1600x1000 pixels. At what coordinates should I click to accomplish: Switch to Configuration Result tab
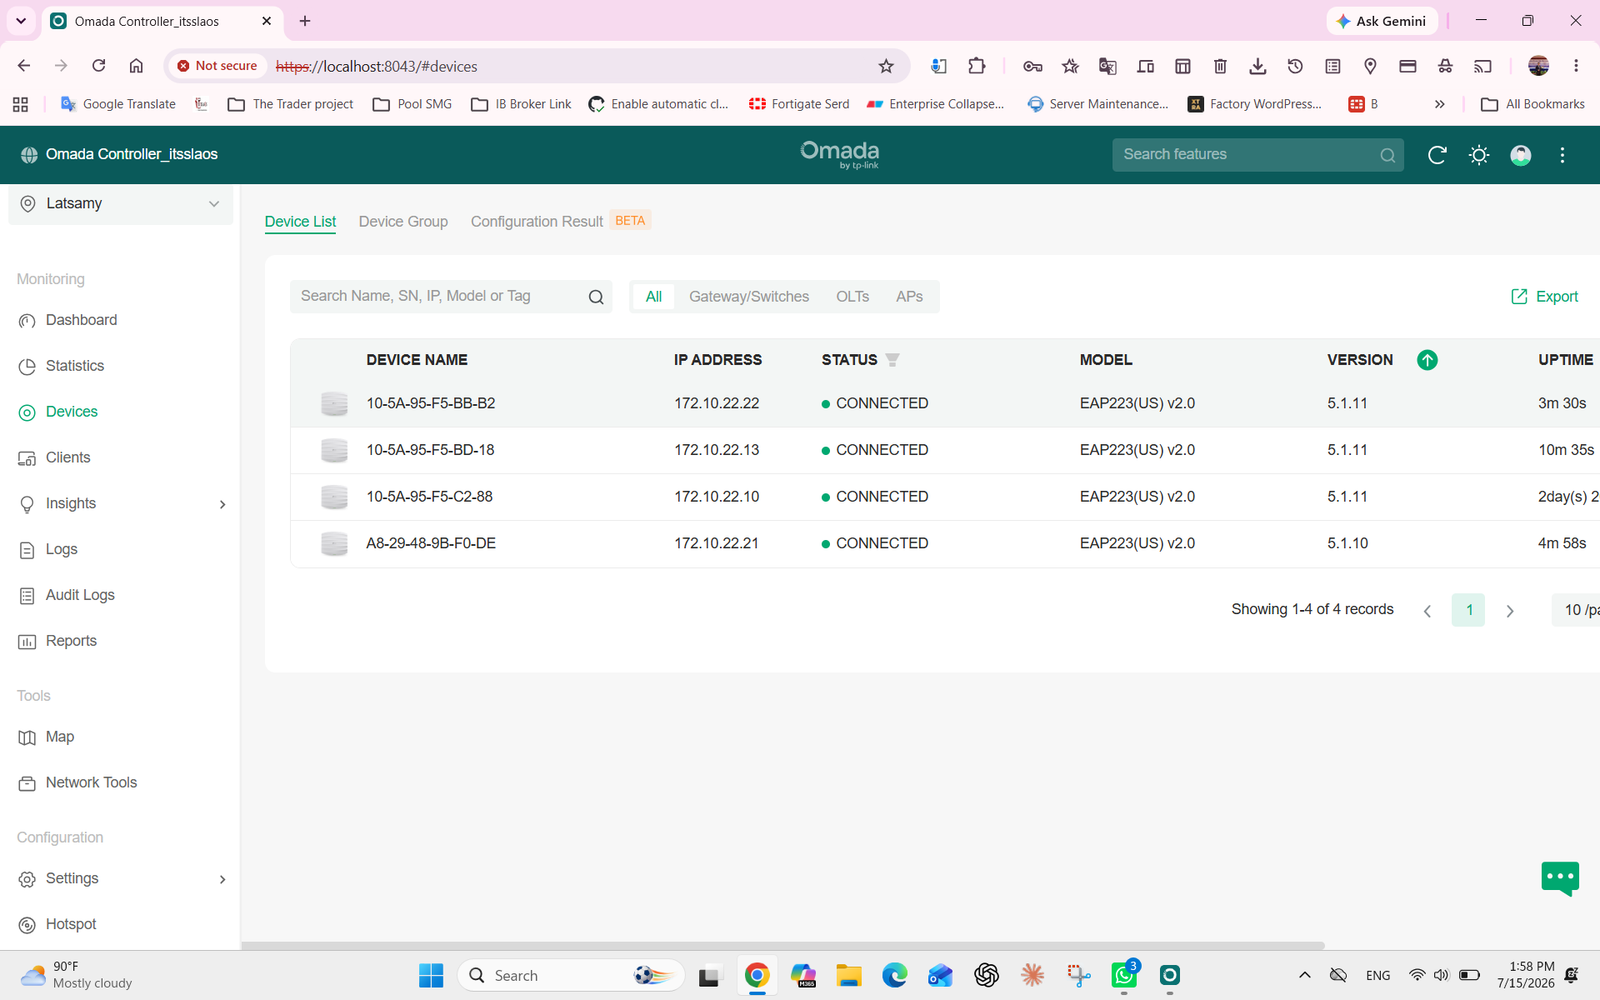(x=537, y=222)
